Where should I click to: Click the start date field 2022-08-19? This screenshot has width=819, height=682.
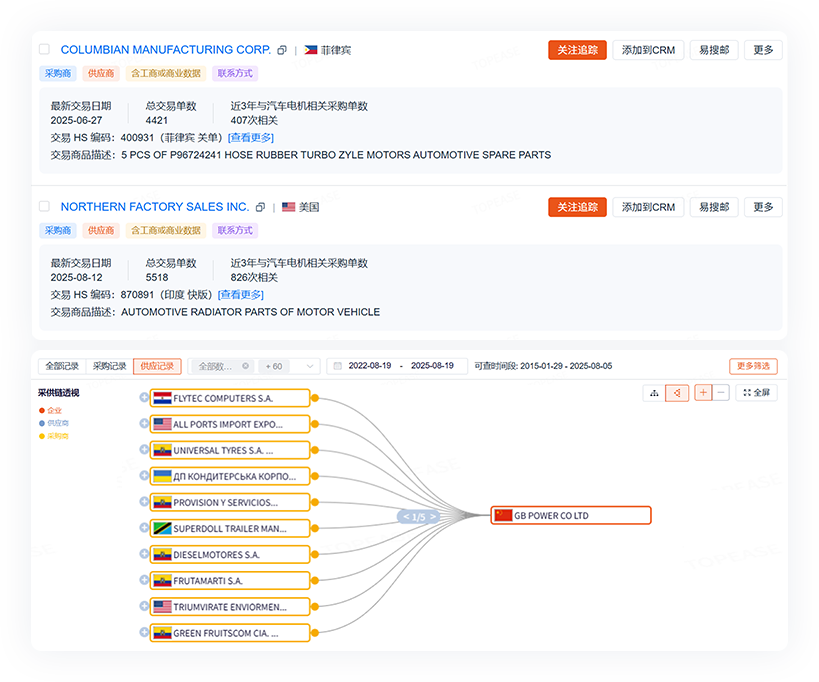pos(369,366)
